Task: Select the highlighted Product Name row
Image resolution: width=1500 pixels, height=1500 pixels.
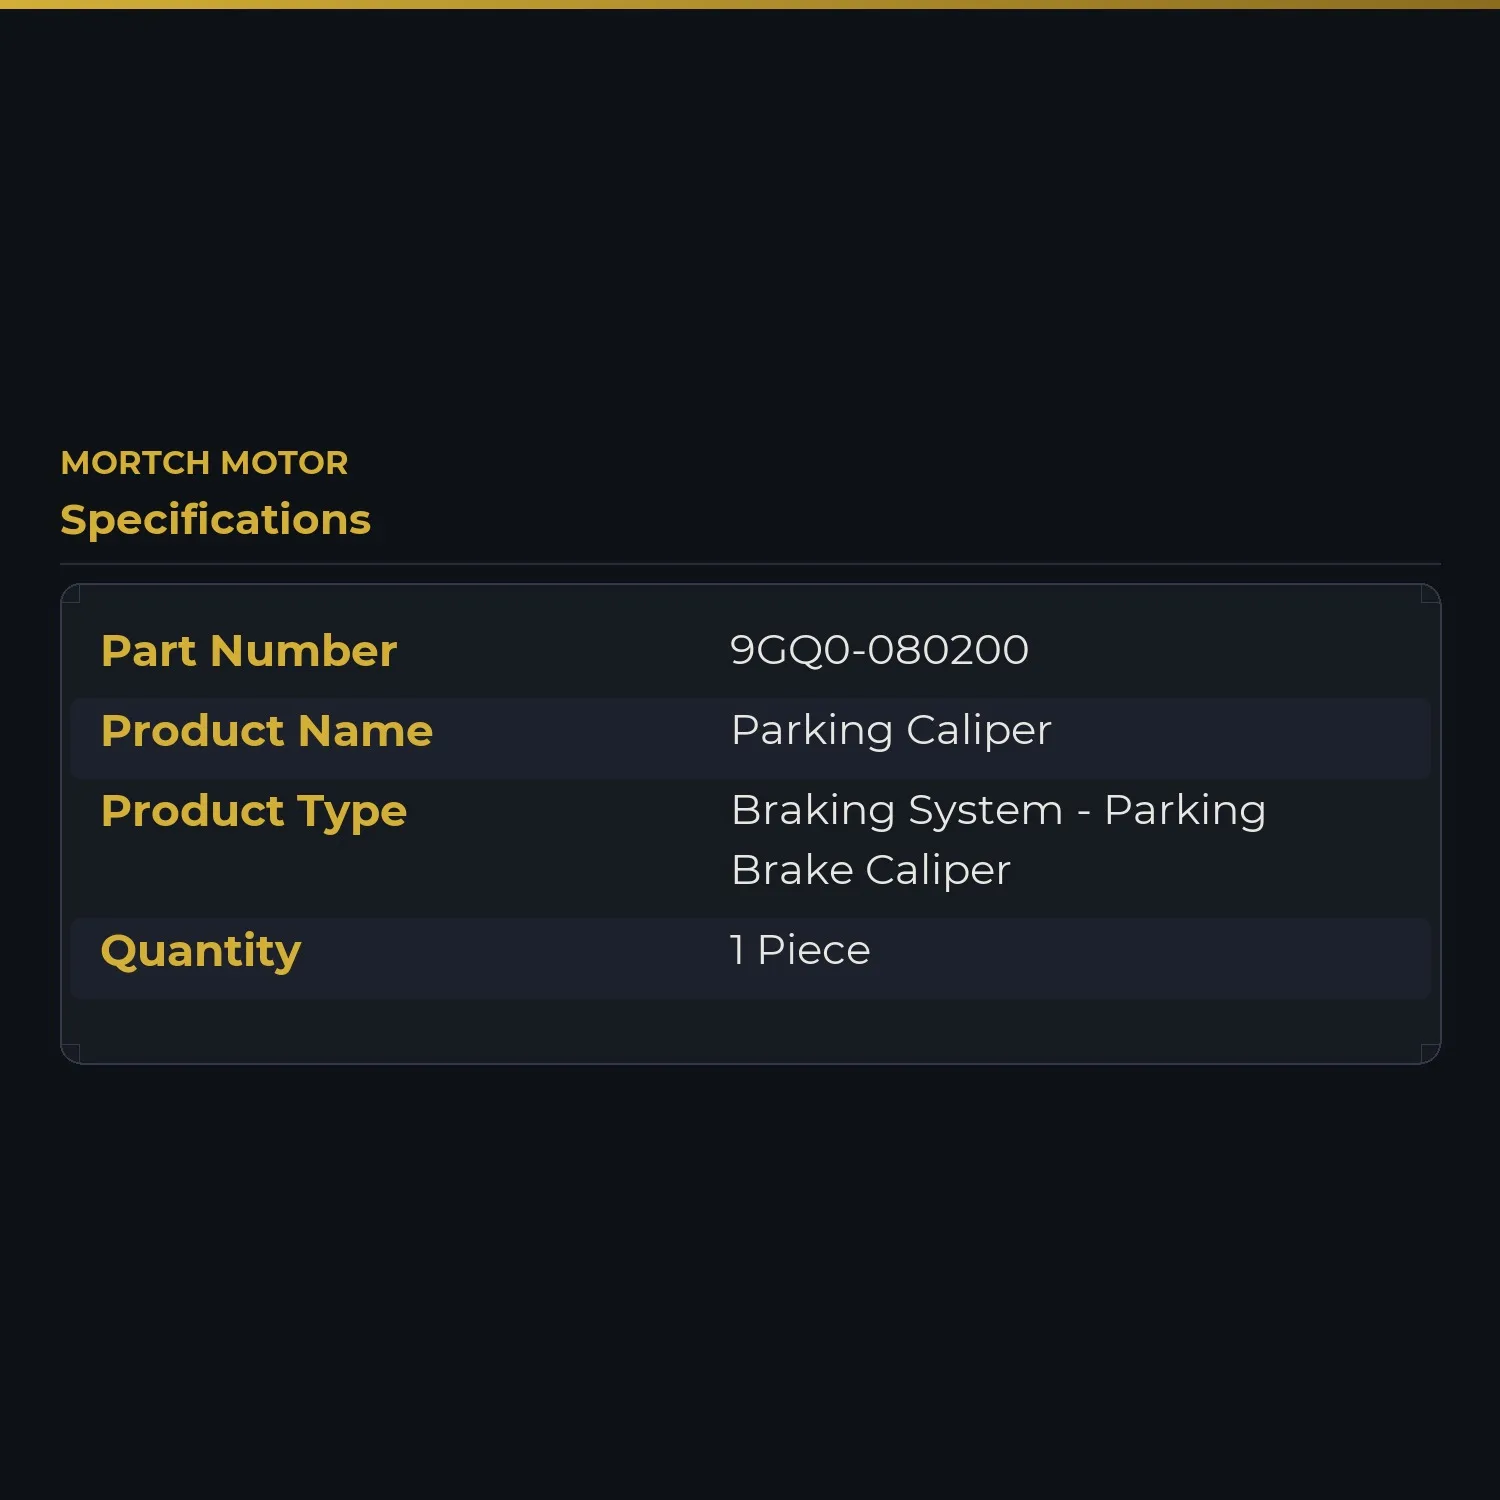Action: point(750,738)
